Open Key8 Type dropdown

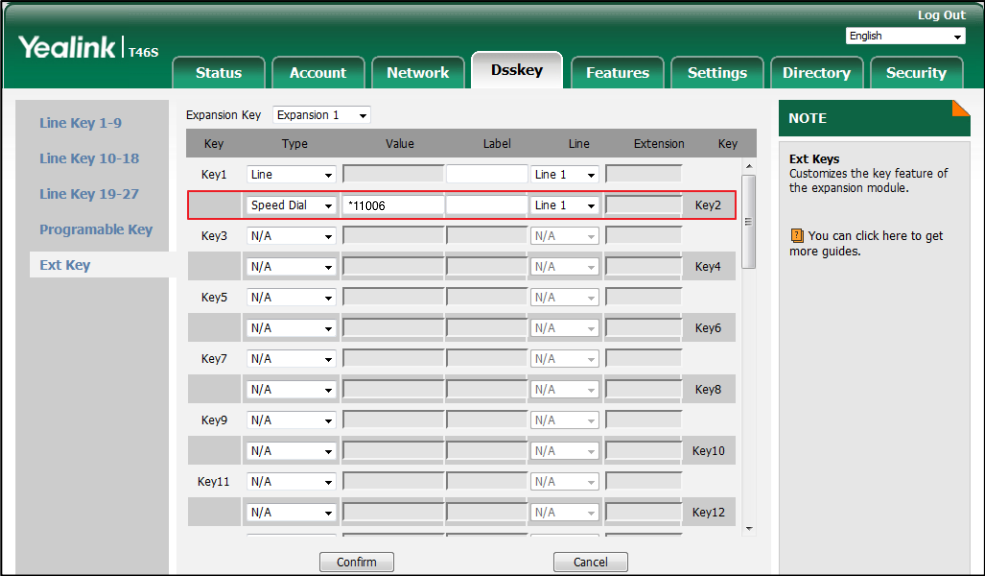pyautogui.click(x=291, y=390)
